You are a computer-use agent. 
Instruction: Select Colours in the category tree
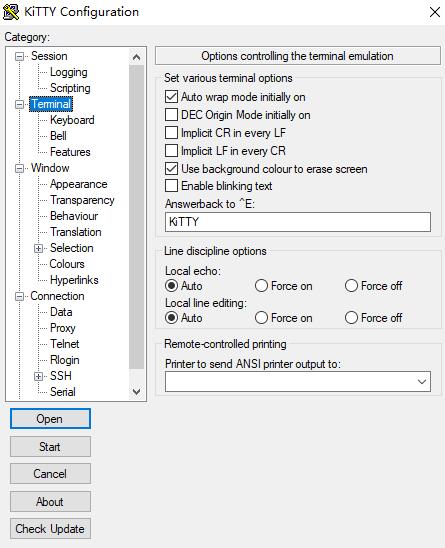tap(67, 264)
